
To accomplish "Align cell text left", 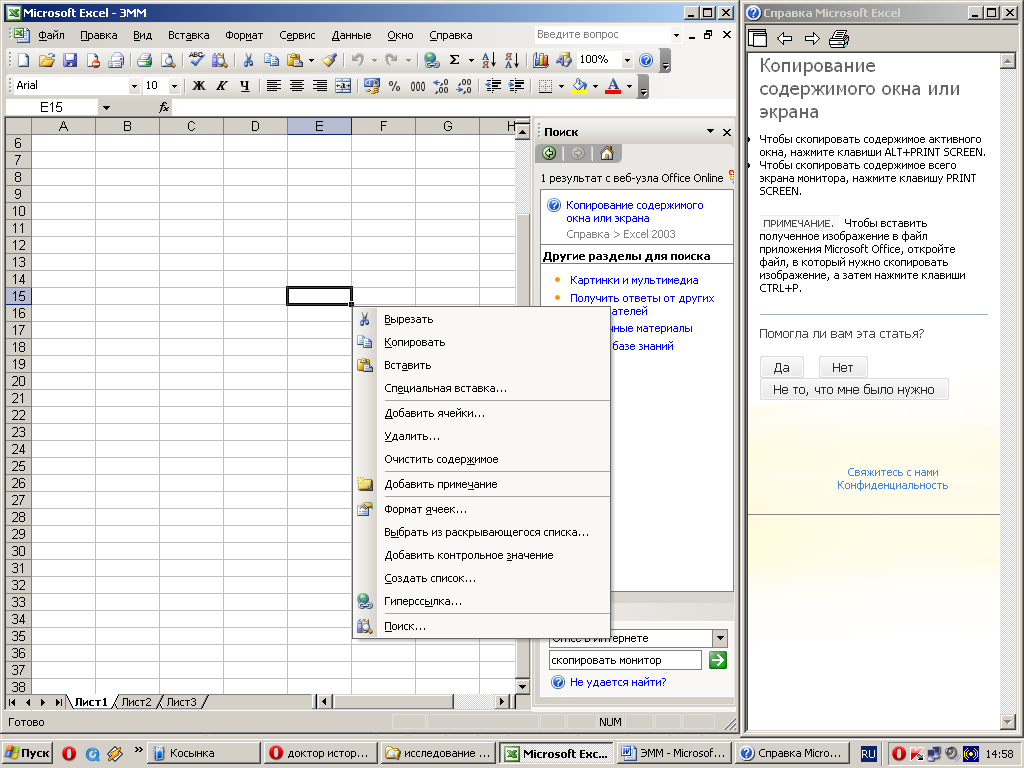I will coord(274,86).
